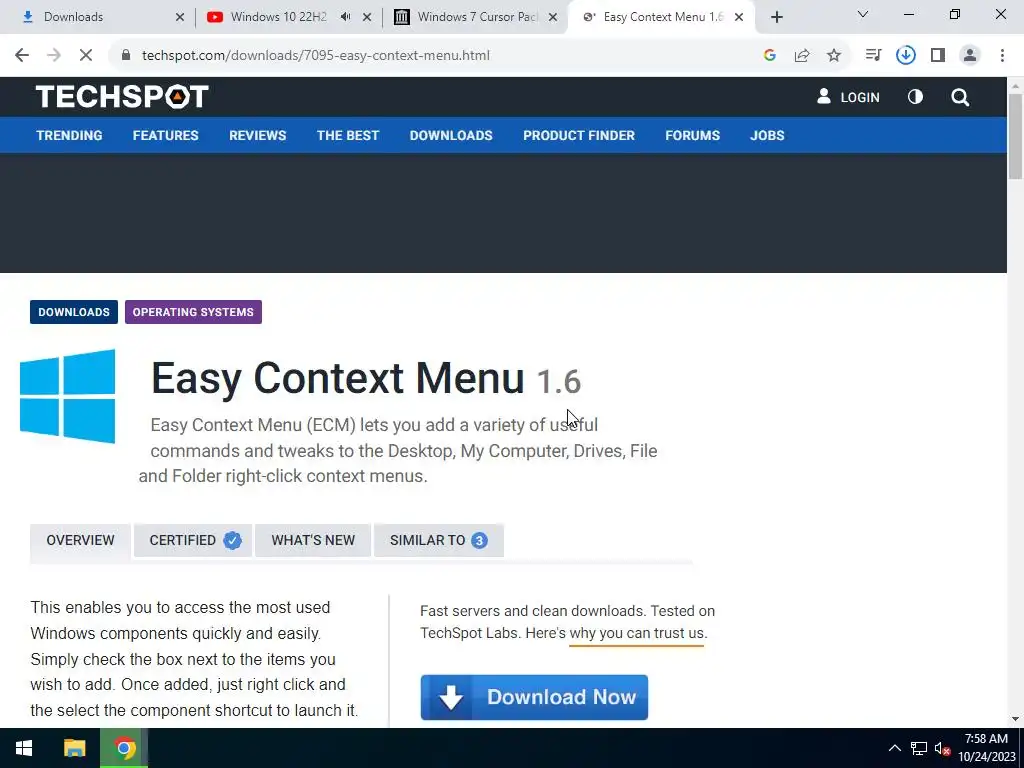Open the FEATURES nav menu

pos(165,135)
